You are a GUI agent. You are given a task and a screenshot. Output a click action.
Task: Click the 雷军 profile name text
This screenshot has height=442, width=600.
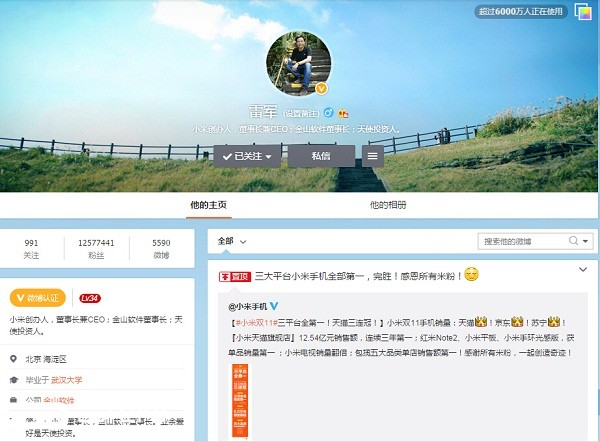coord(263,112)
